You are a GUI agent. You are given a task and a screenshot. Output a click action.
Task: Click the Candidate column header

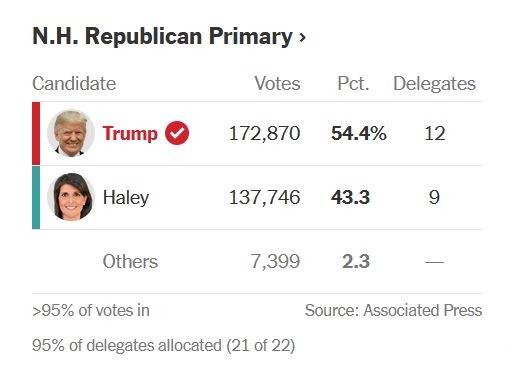point(74,83)
